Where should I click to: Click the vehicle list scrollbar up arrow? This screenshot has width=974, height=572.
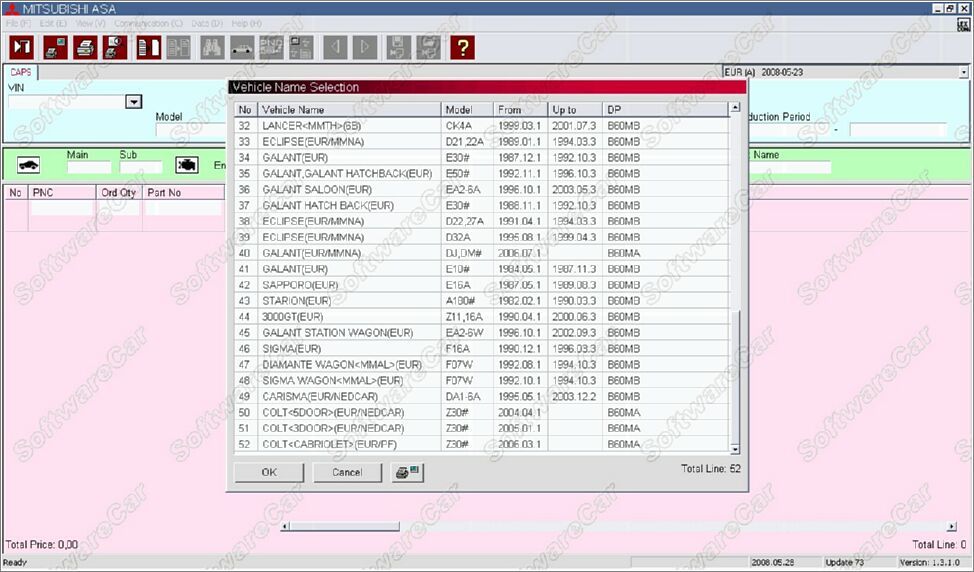click(735, 107)
